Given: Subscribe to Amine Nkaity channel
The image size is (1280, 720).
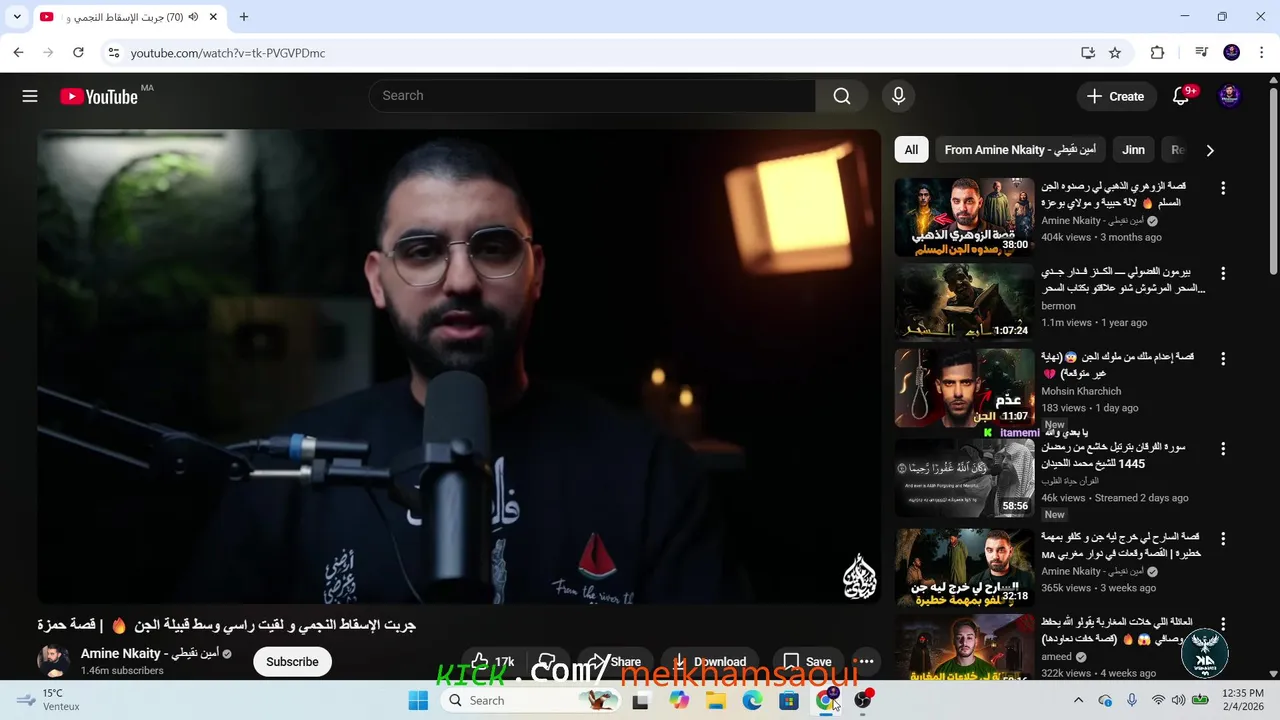Looking at the screenshot, I should 292,662.
